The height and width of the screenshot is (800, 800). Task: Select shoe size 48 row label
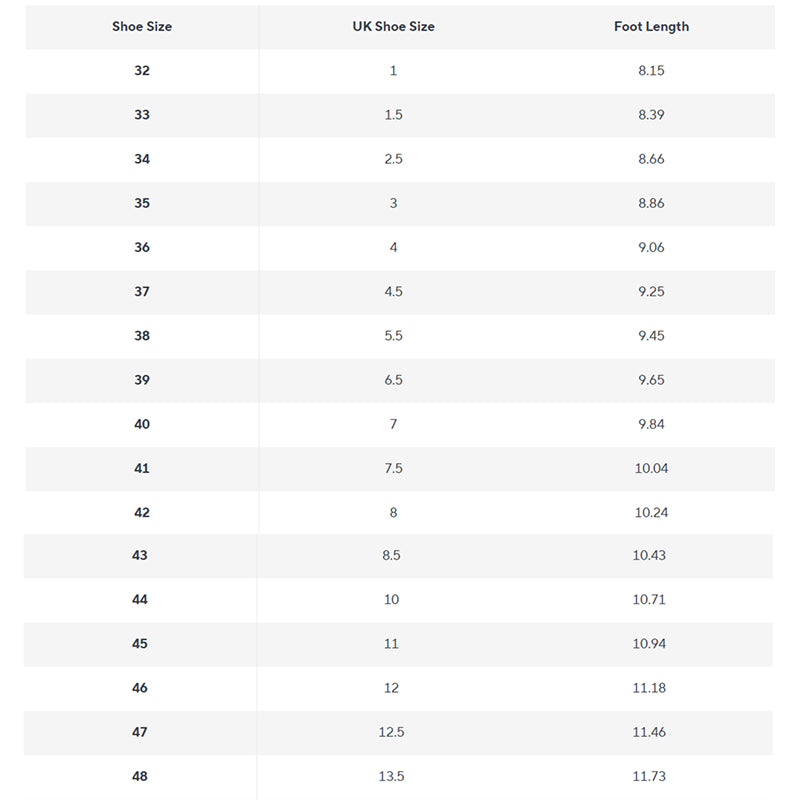click(140, 776)
